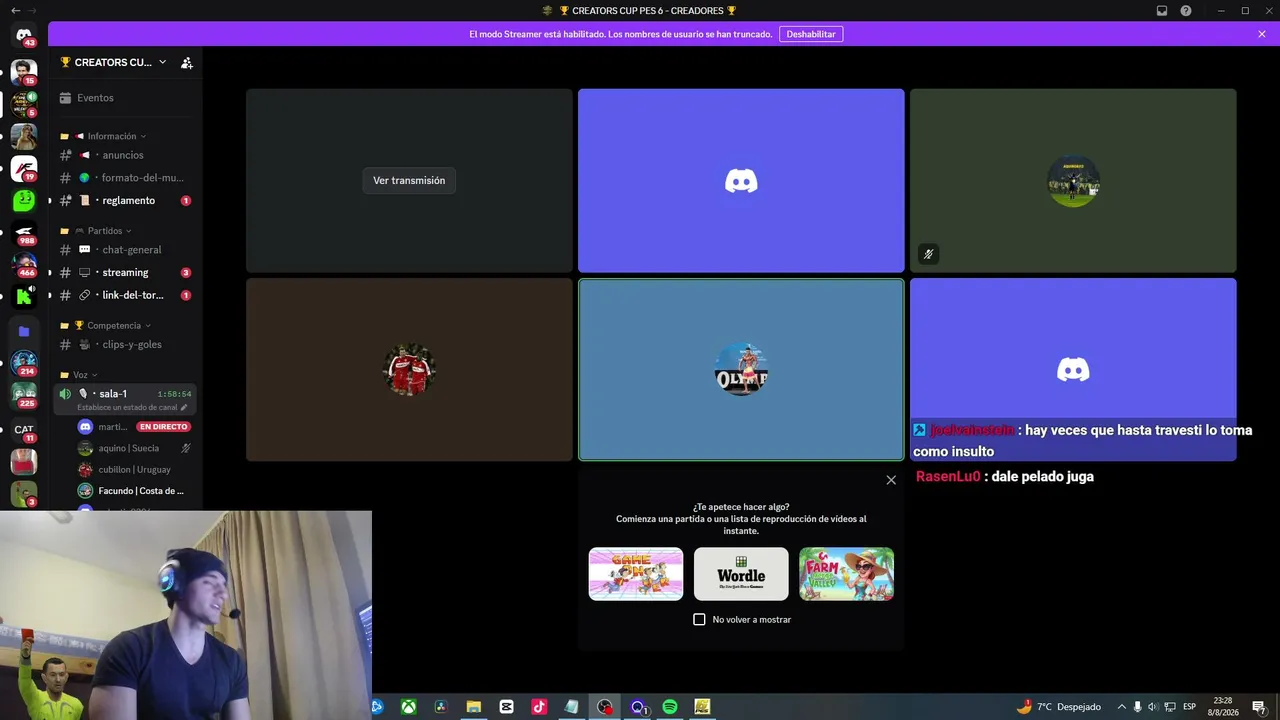Open the green-faced server with a mouth icon

pos(24,200)
